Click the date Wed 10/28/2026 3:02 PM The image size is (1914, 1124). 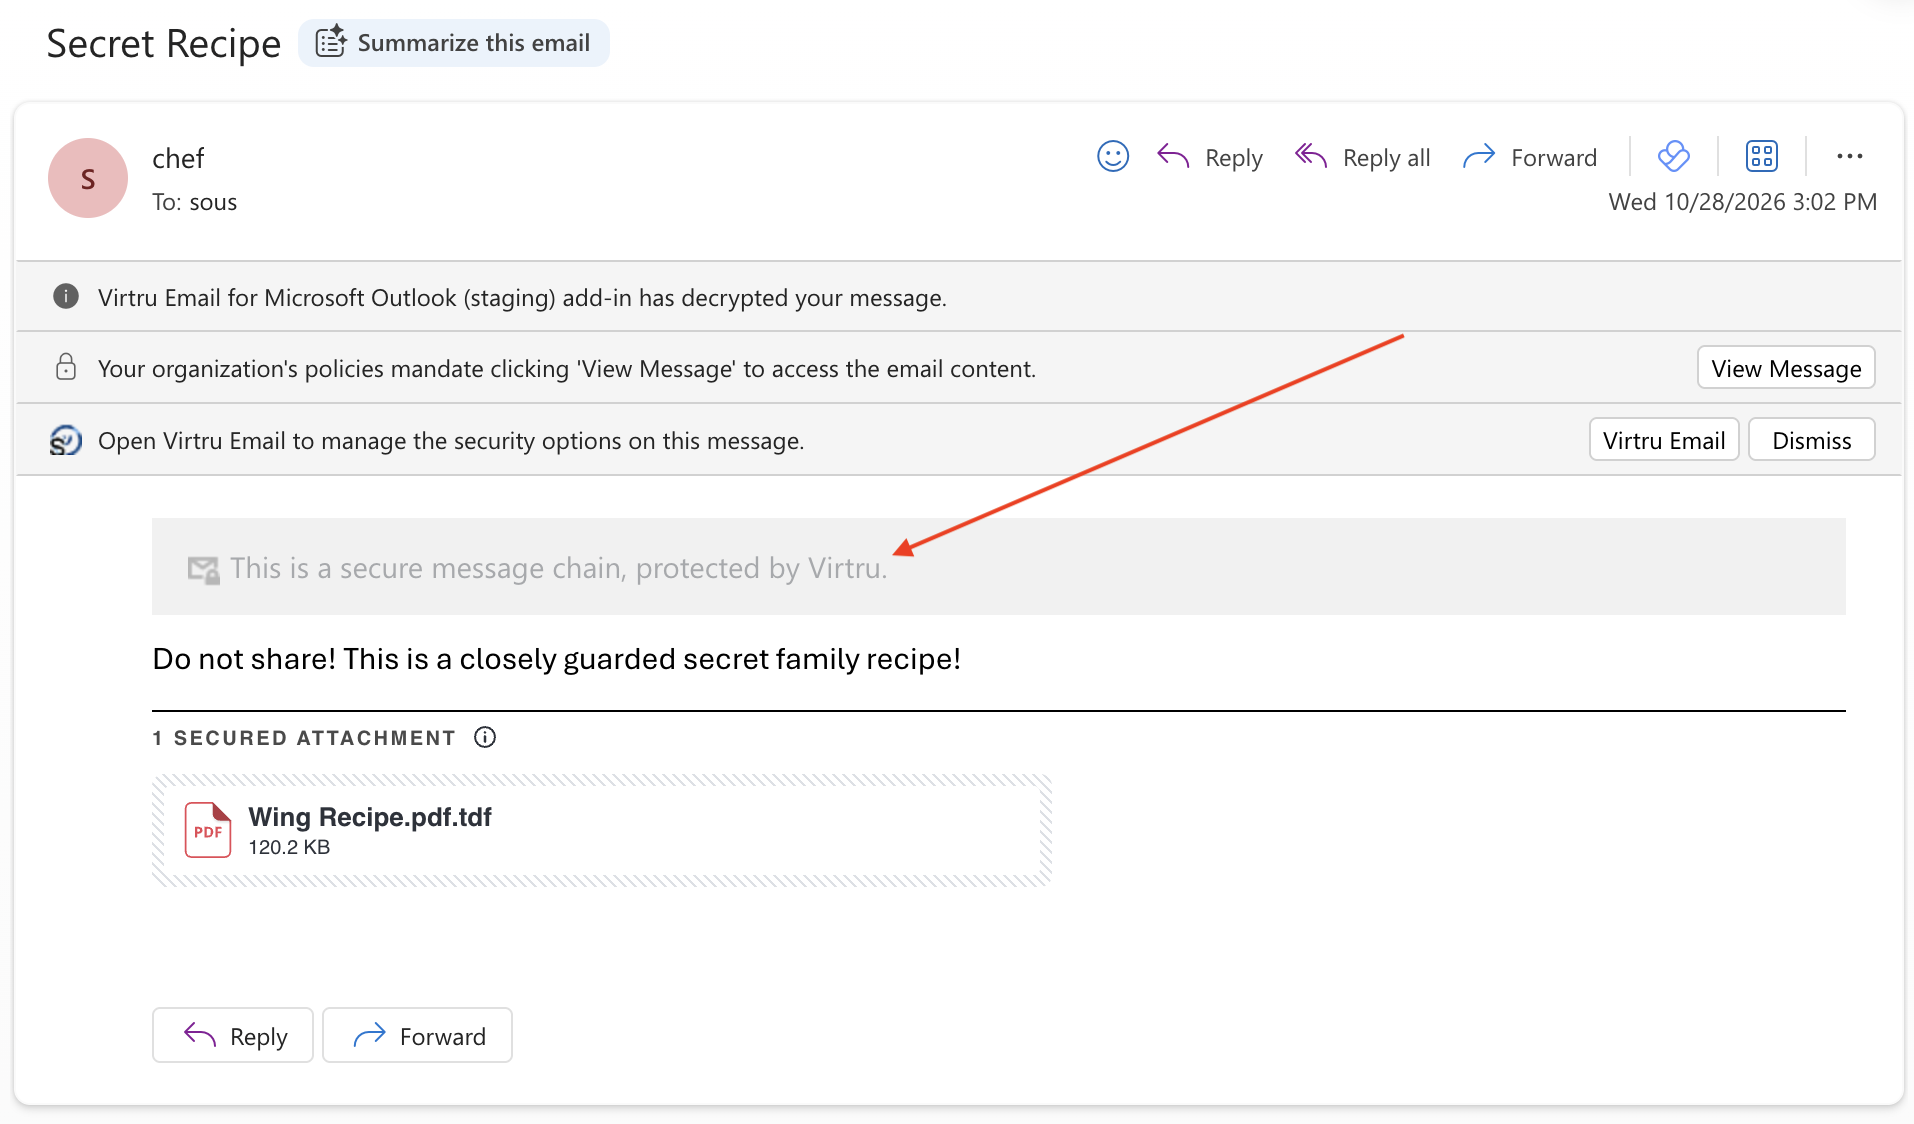pyautogui.click(x=1742, y=202)
